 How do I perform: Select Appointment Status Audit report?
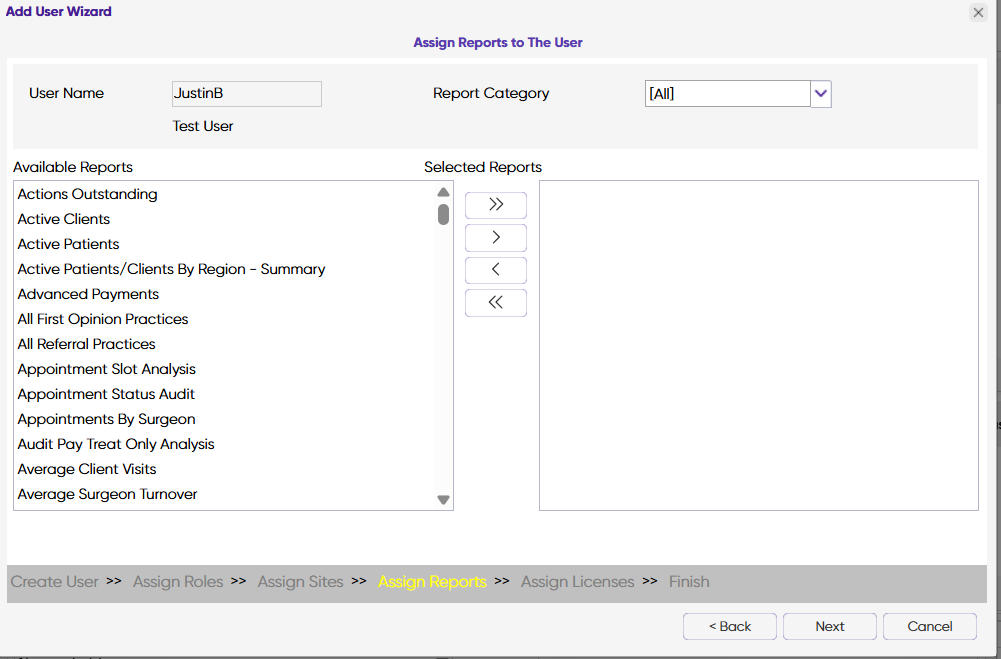(225, 394)
